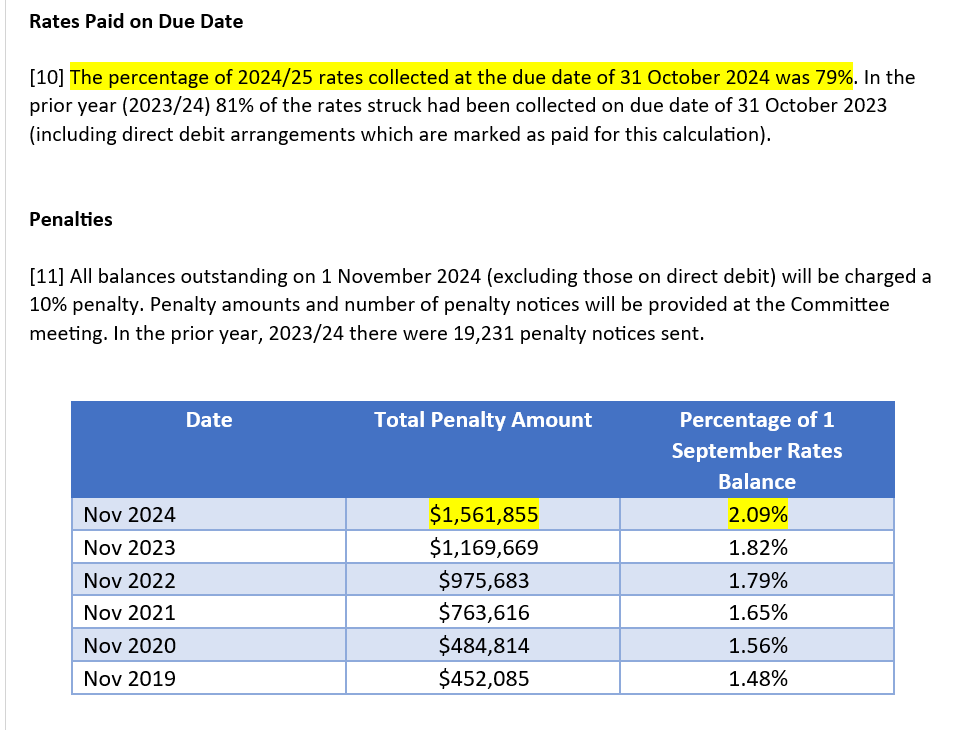Select the "Total Penalty Amount" column header
This screenshot has width=954, height=730.
click(483, 420)
